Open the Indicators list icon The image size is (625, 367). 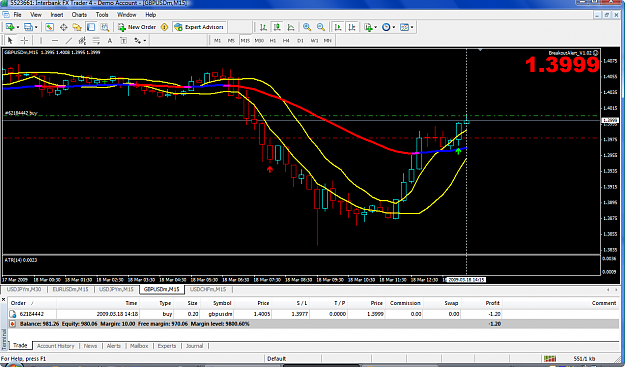(x=368, y=27)
